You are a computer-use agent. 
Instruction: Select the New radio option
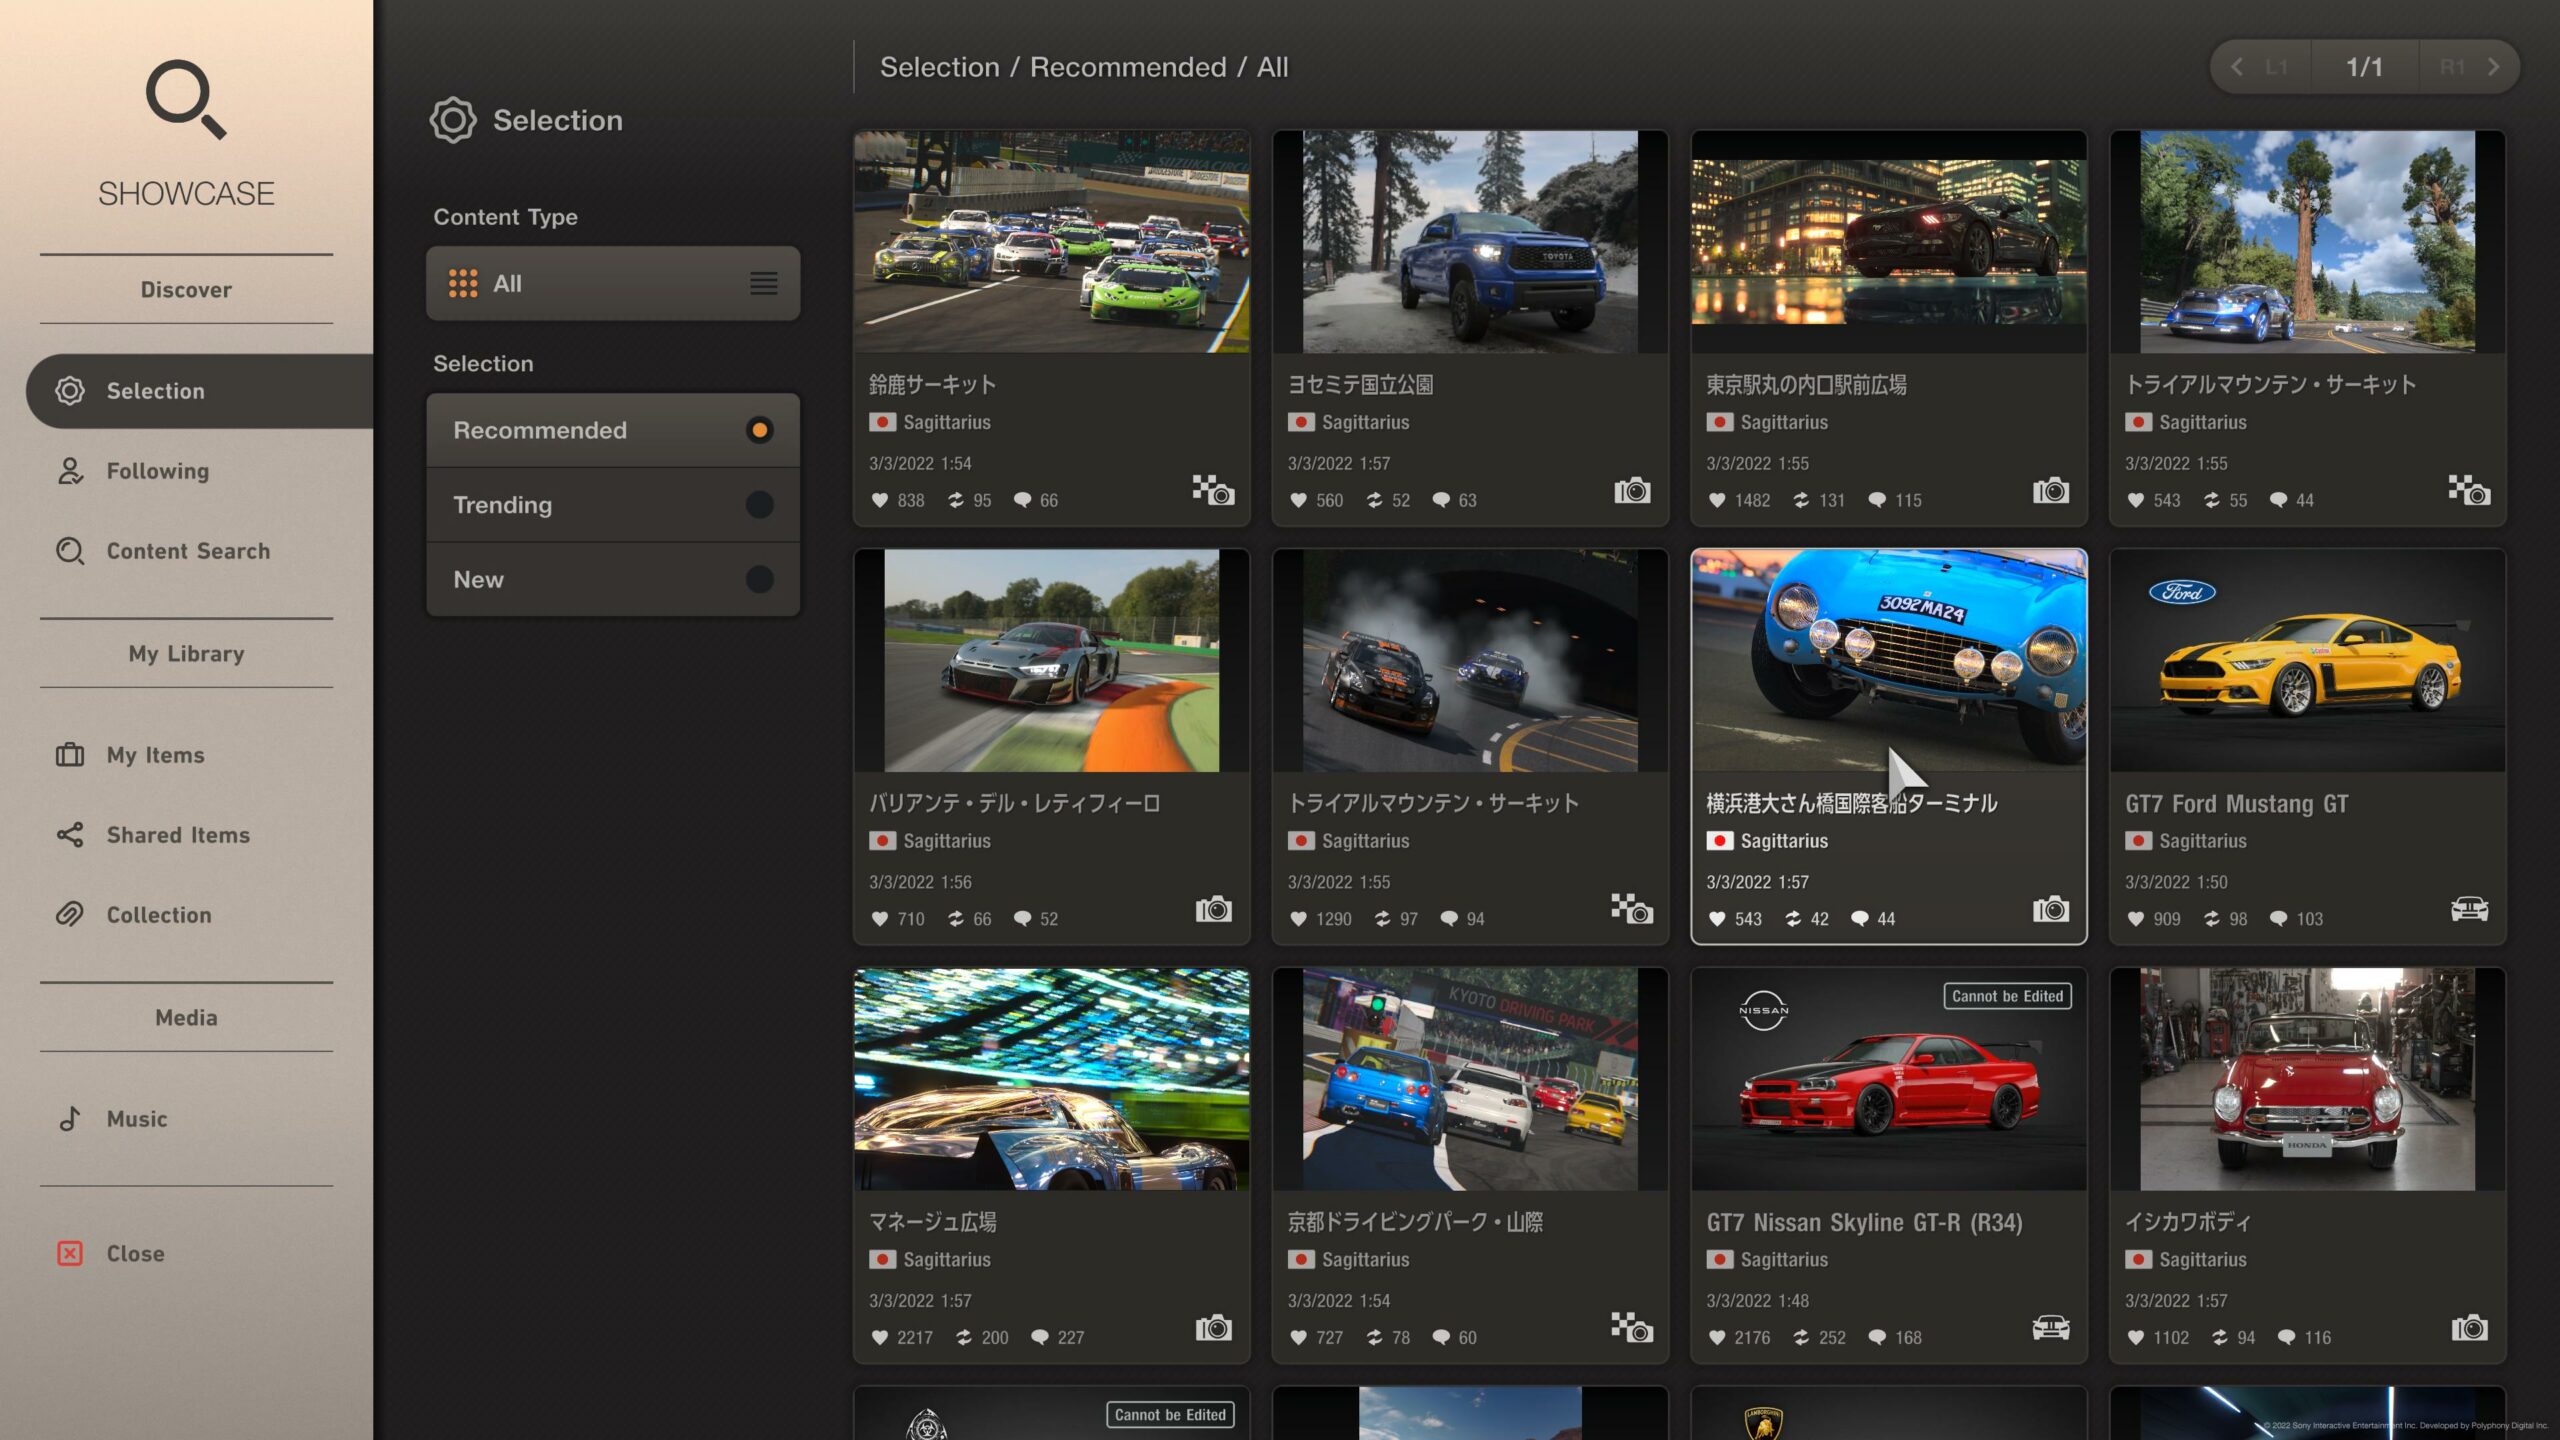tap(613, 580)
